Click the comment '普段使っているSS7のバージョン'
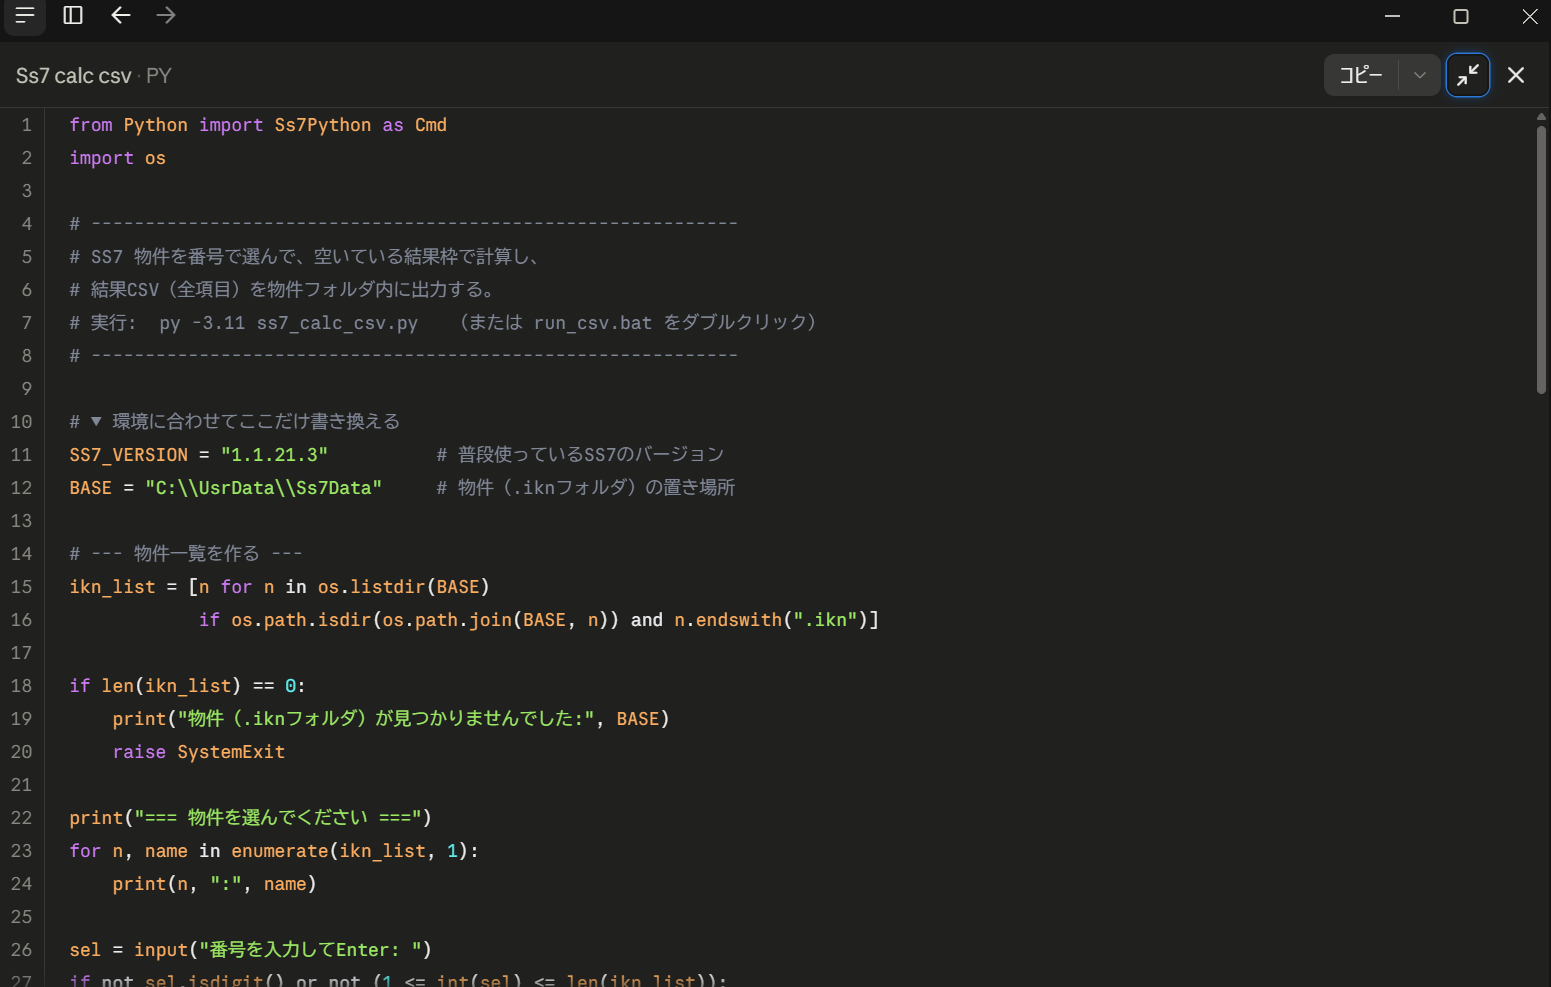Screen dimensions: 1551x987 point(591,455)
